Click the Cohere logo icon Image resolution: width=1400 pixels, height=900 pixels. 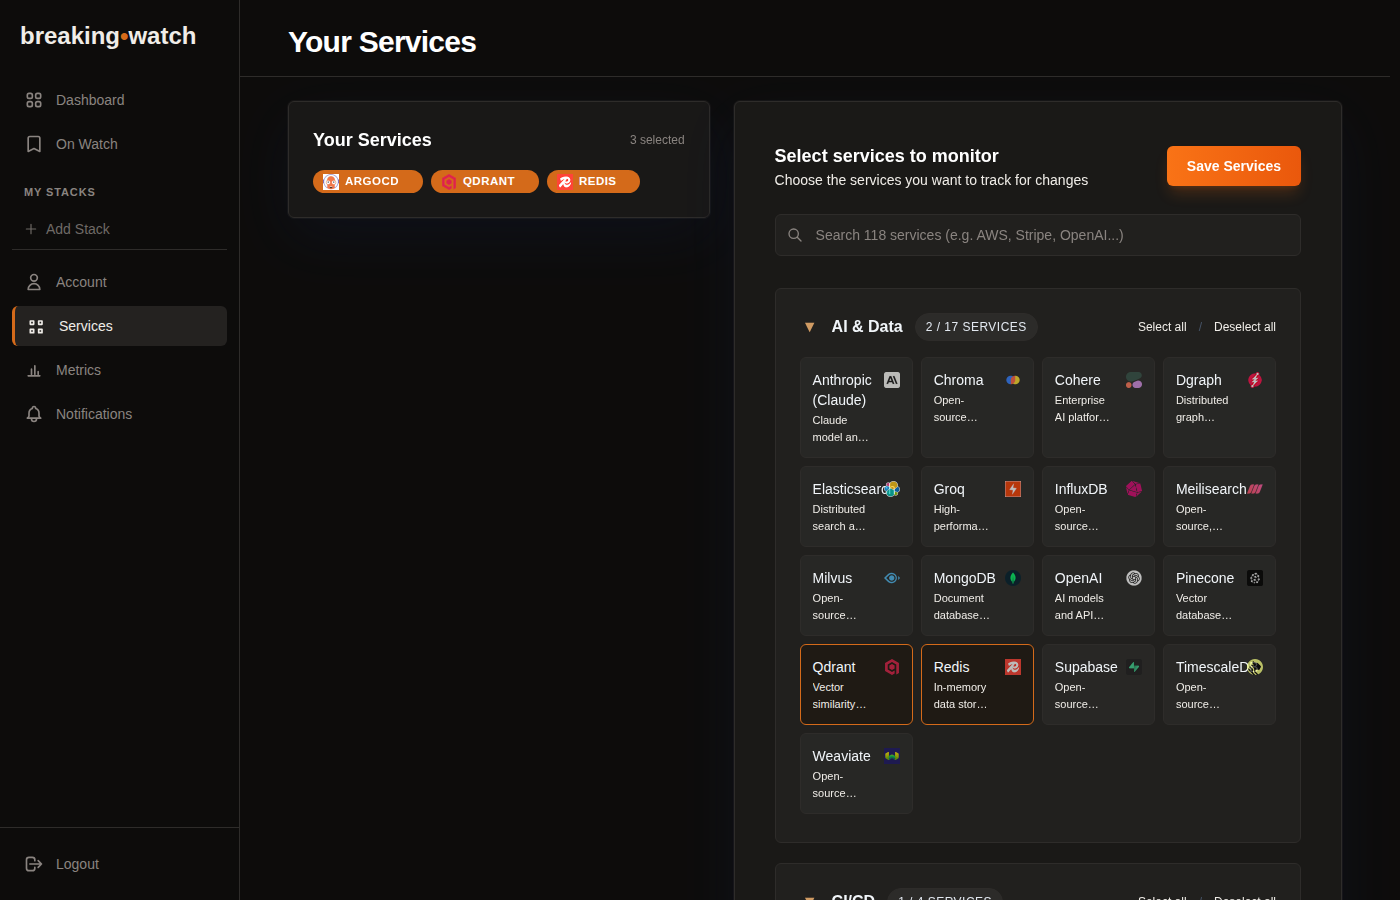[1134, 380]
